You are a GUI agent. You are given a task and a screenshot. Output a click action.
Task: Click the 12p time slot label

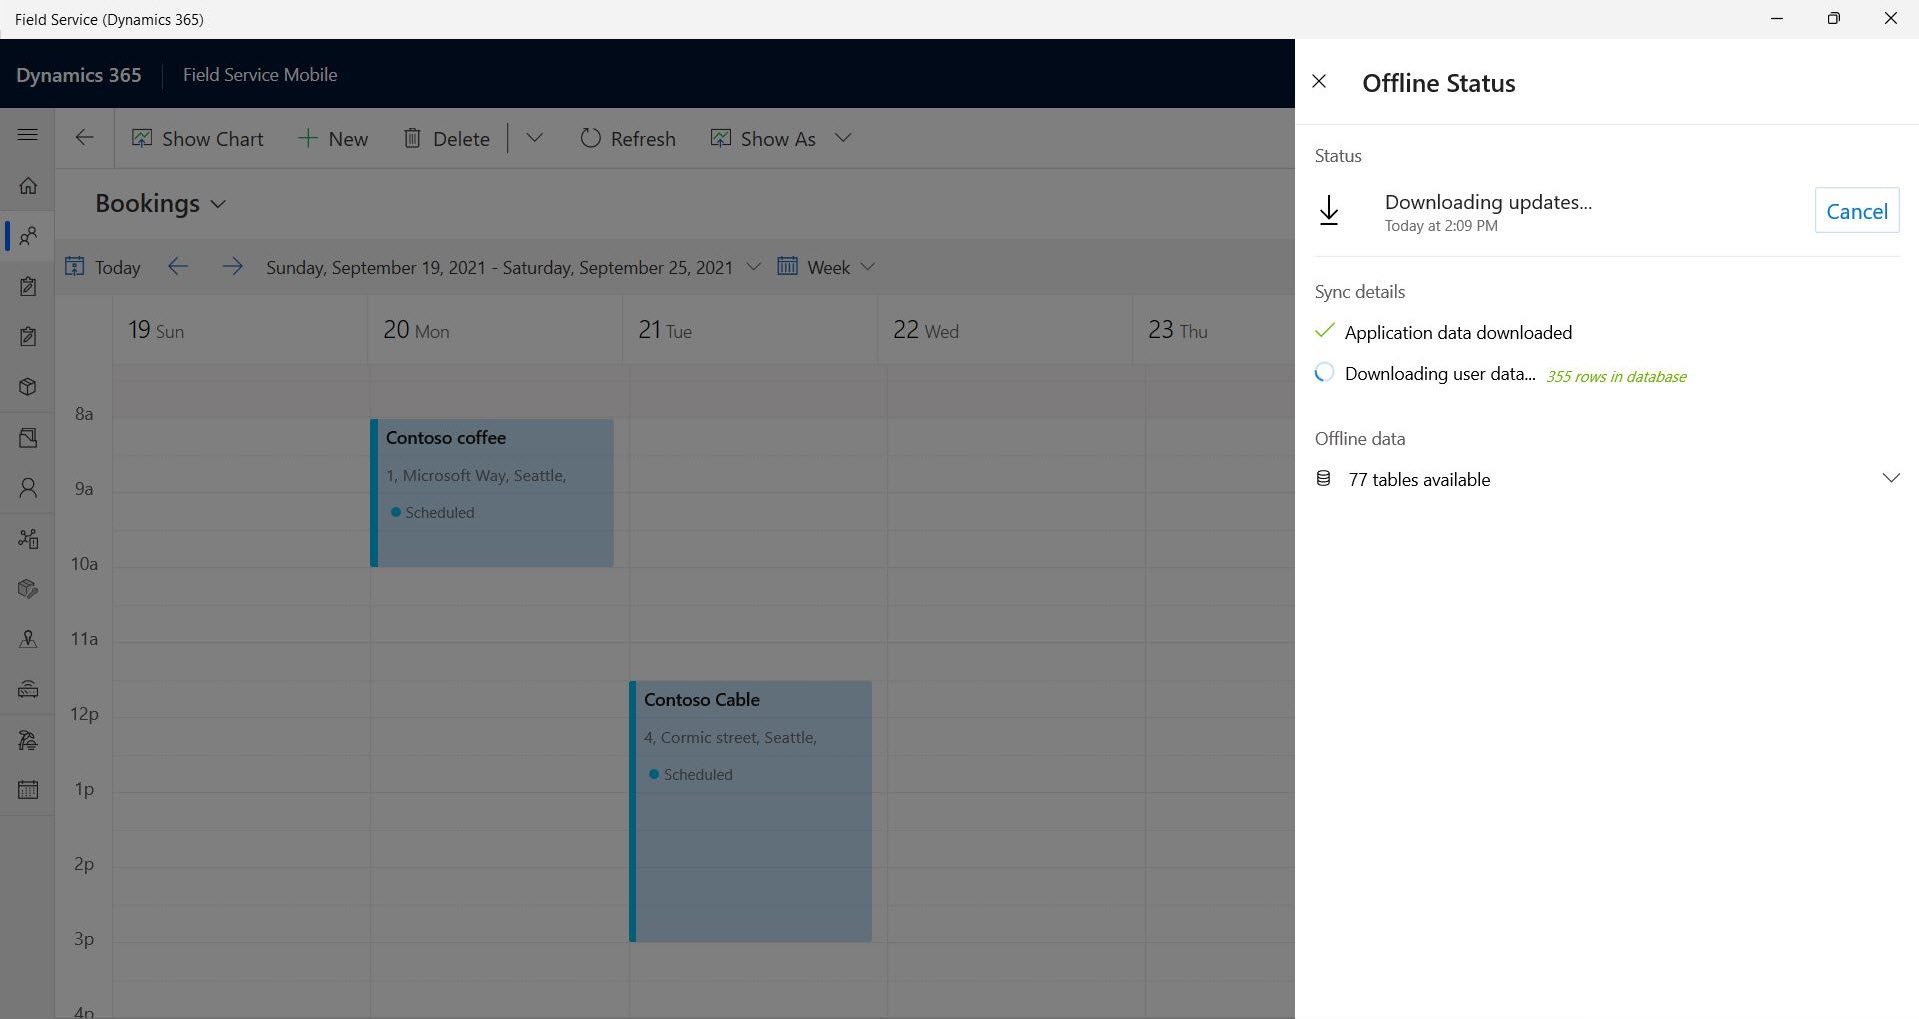click(84, 714)
